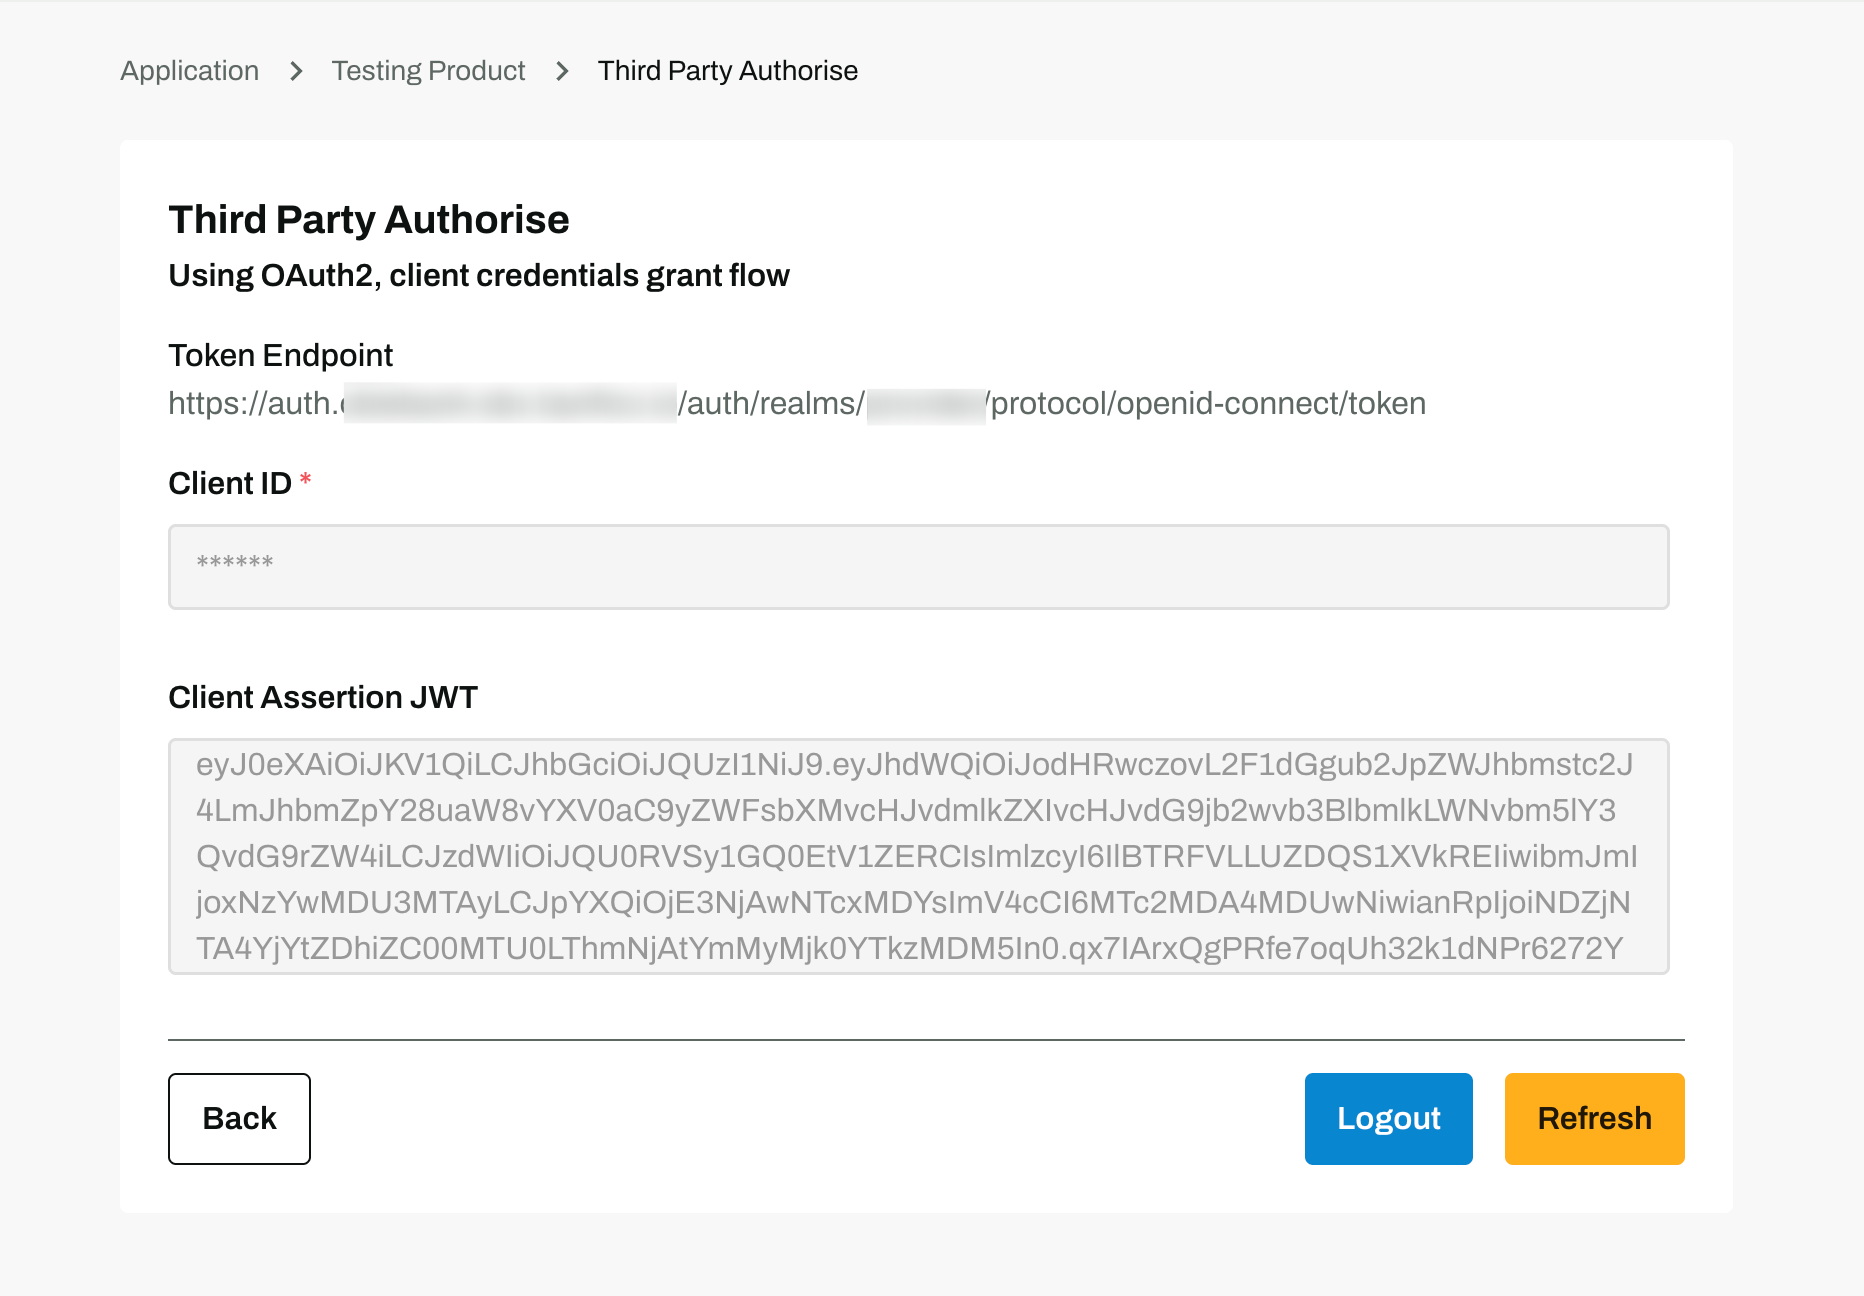1864x1296 pixels.
Task: Focus the Client ID input field
Action: 918,566
